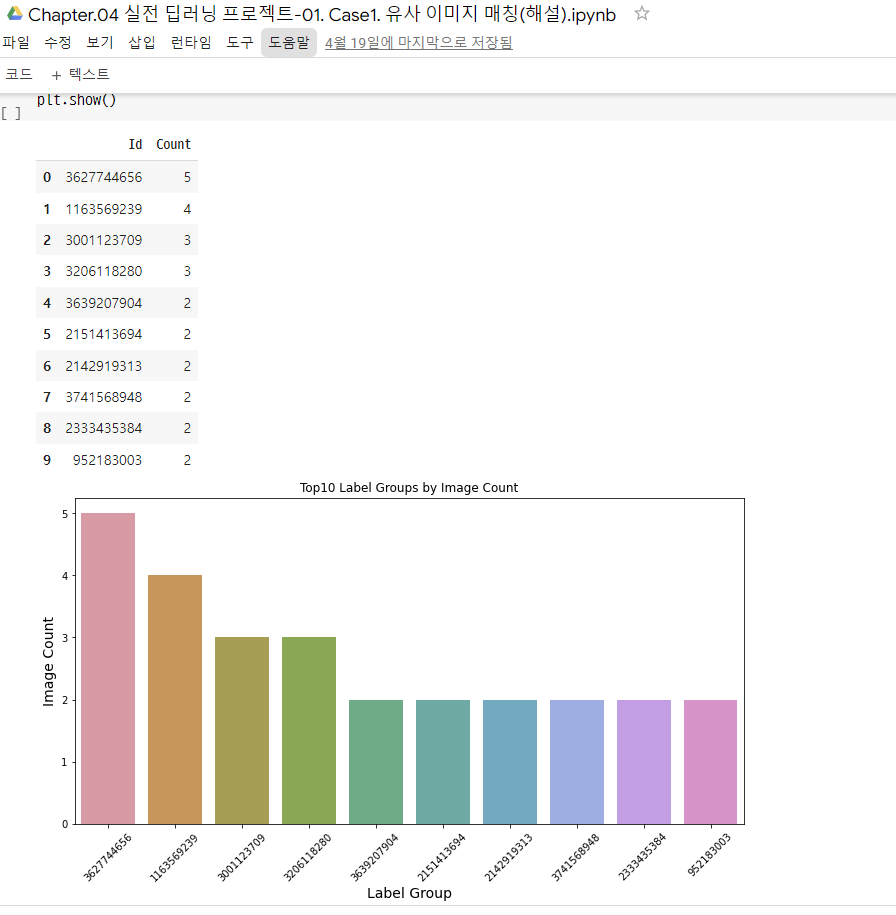Screen dimensions: 896x915
Task: Star the notebook with the star icon
Action: pos(642,13)
